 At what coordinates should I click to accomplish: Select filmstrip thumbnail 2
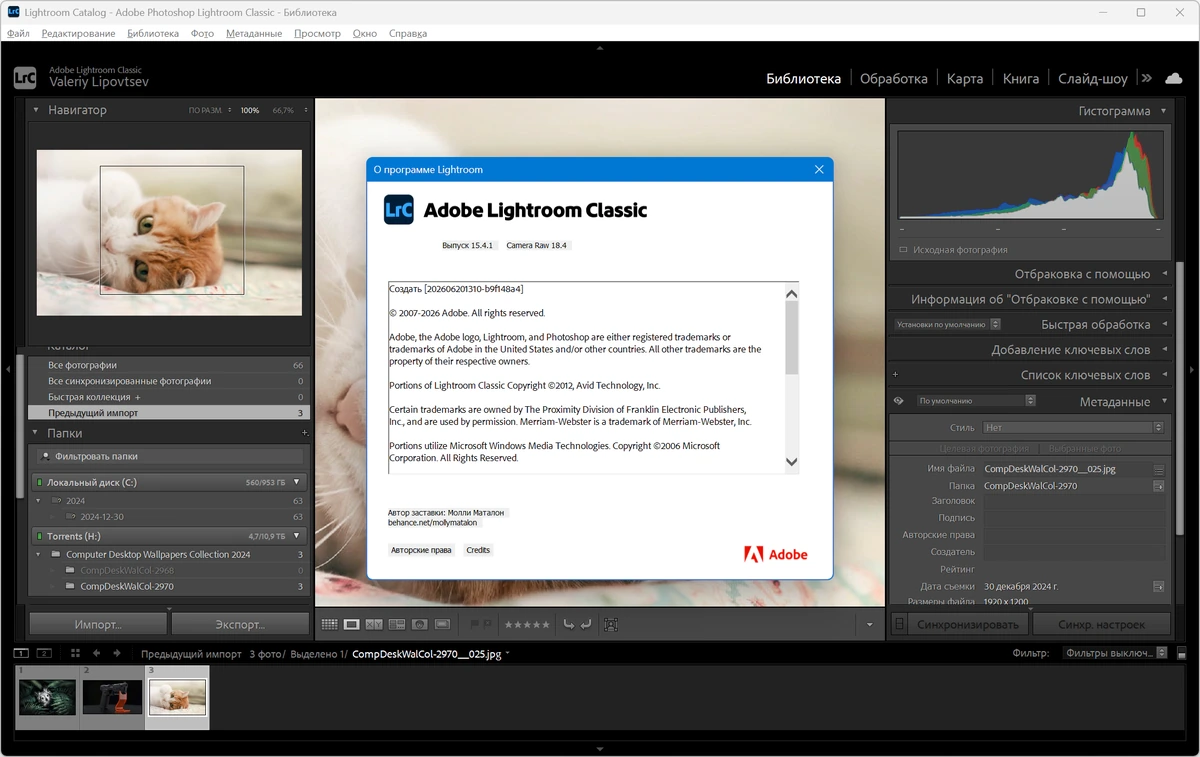pos(112,697)
